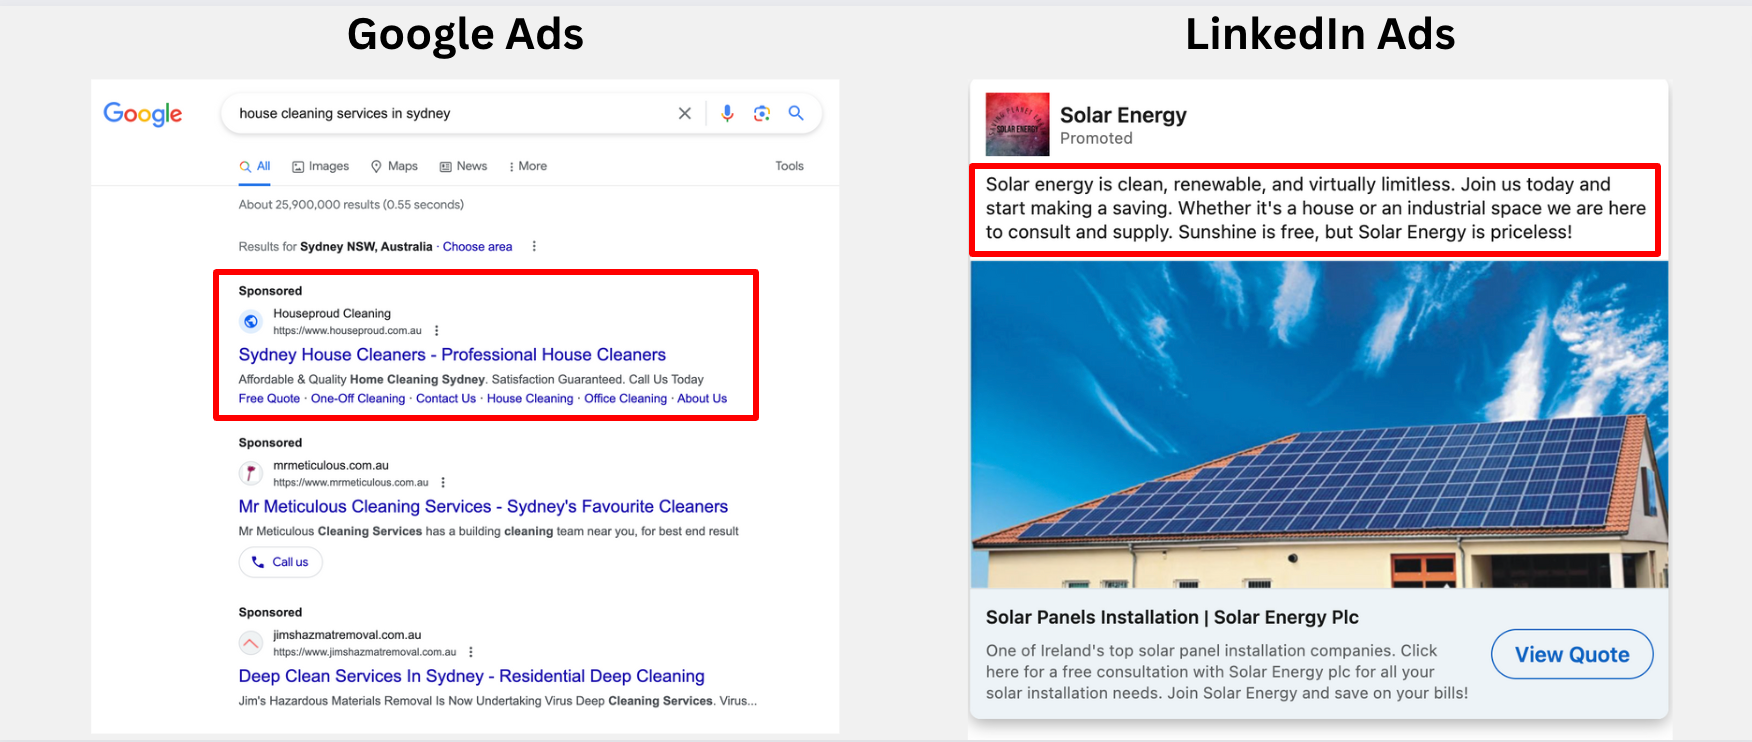
Task: Switch to the Maps tab
Action: (x=394, y=166)
